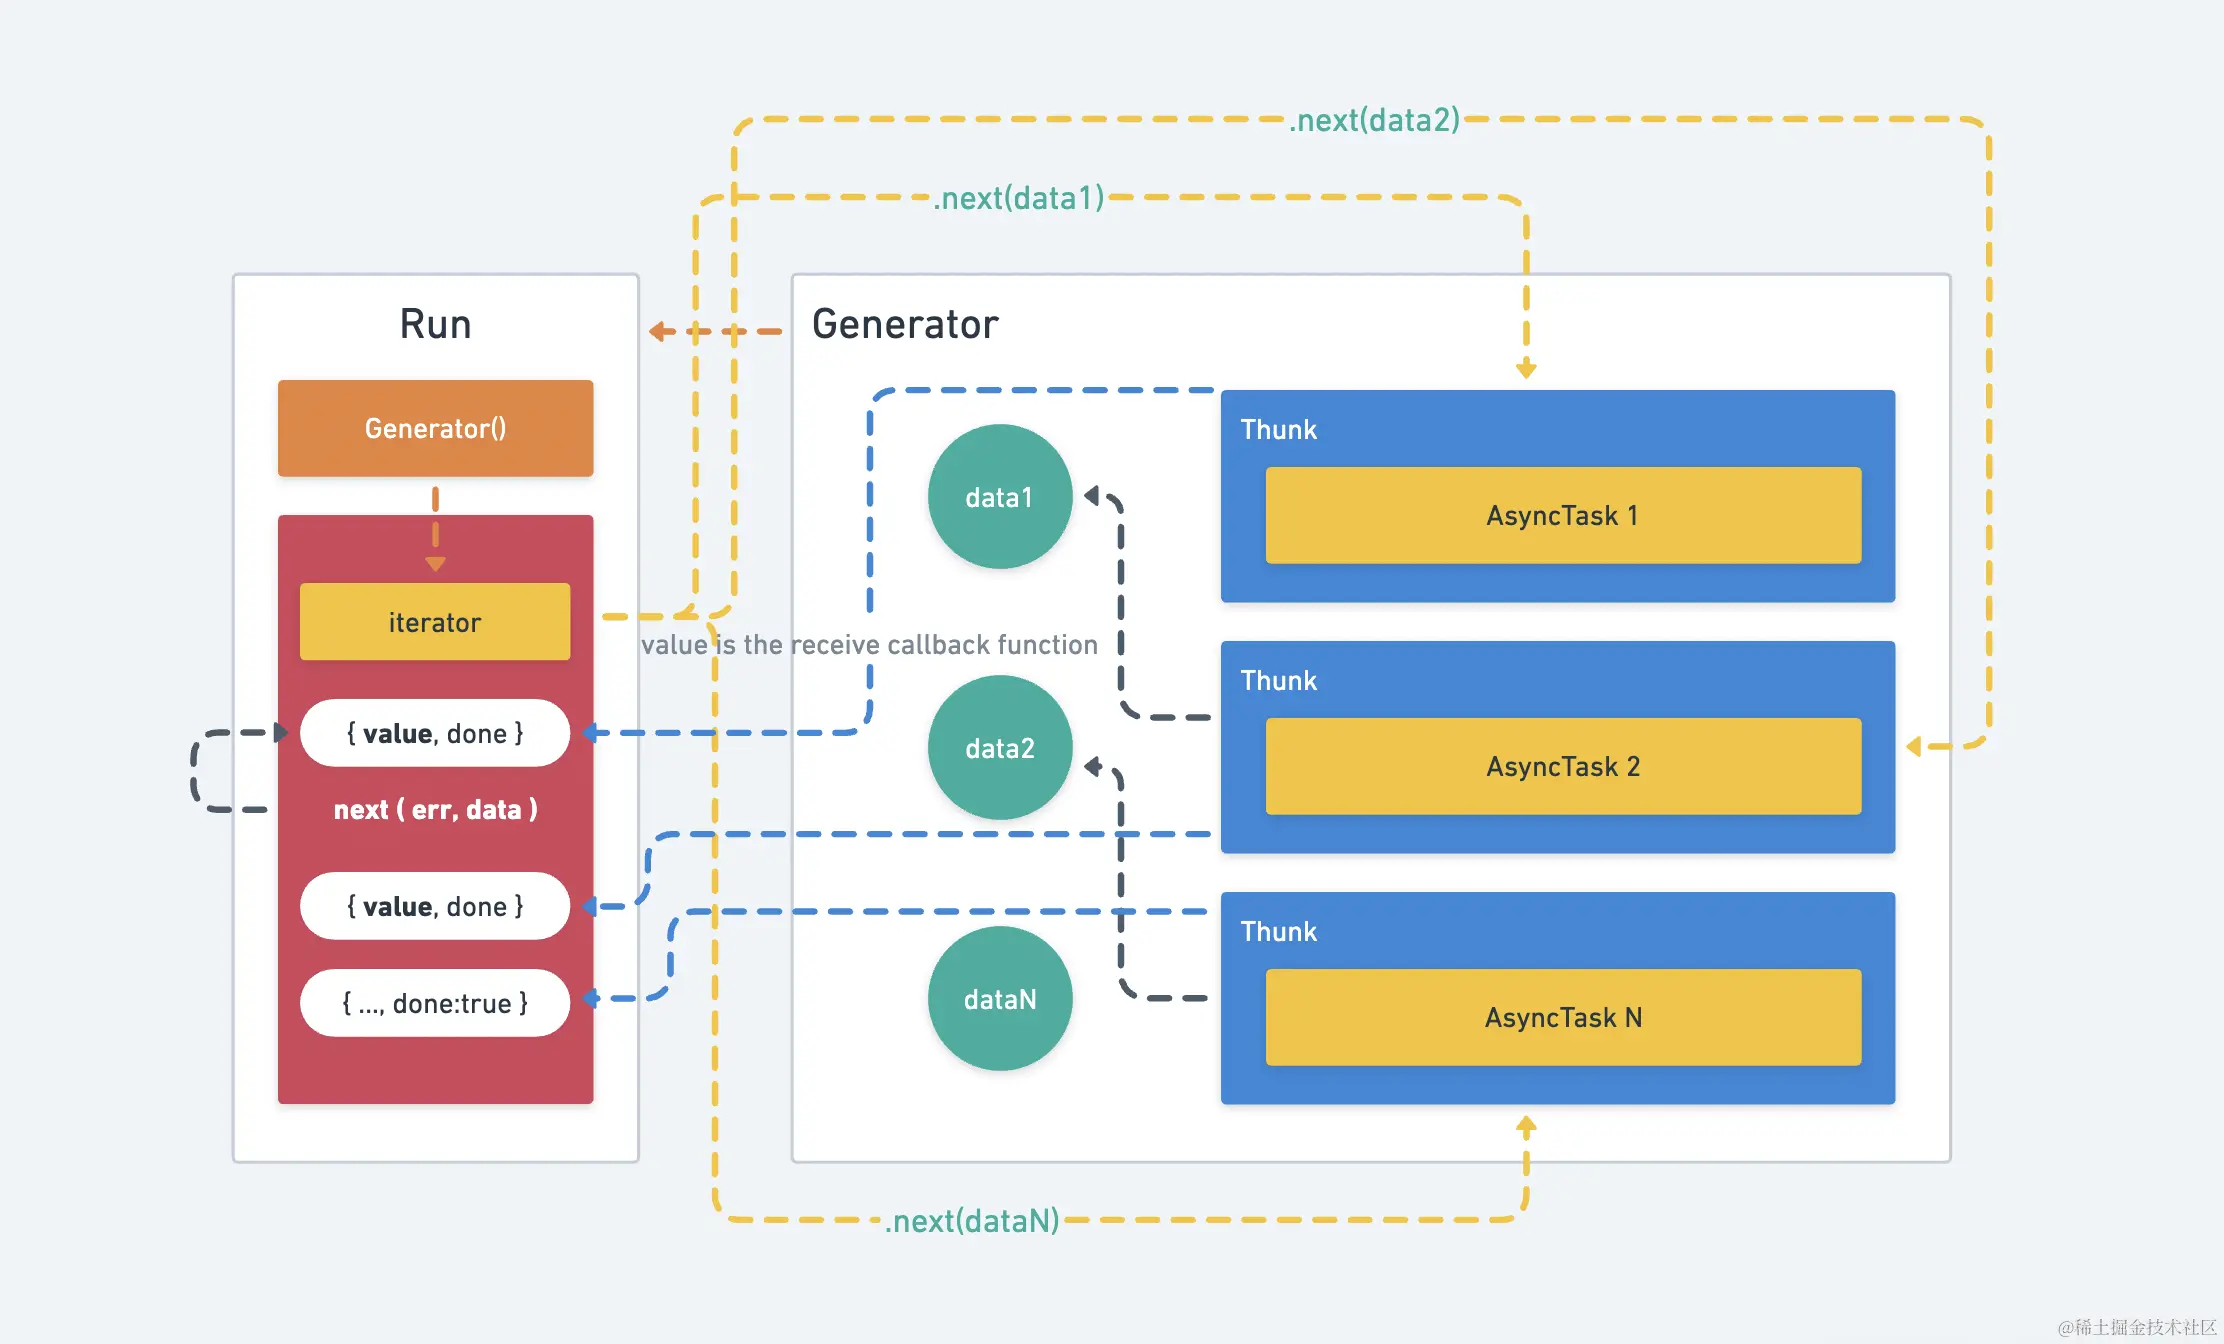
Task: Select the AsyncTask N yellow box
Action: 1562,1018
